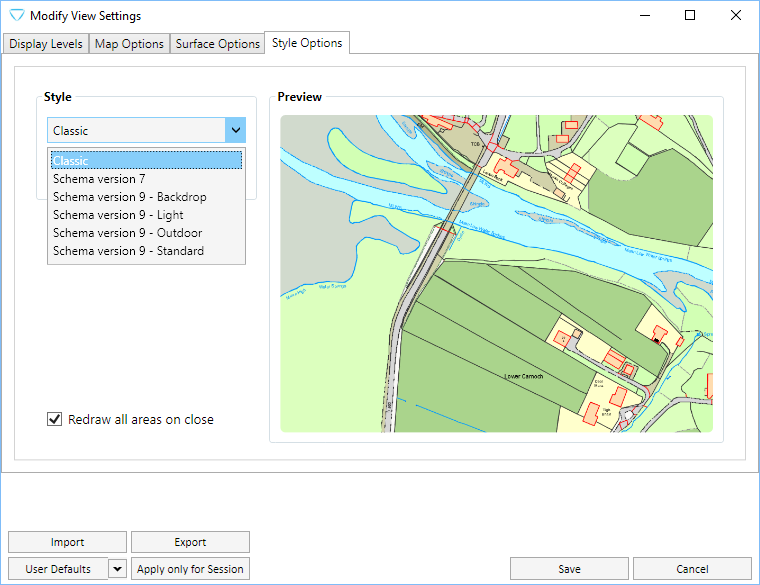This screenshot has width=760, height=585.
Task: Switch to the Display Levels tab
Action: 46,44
